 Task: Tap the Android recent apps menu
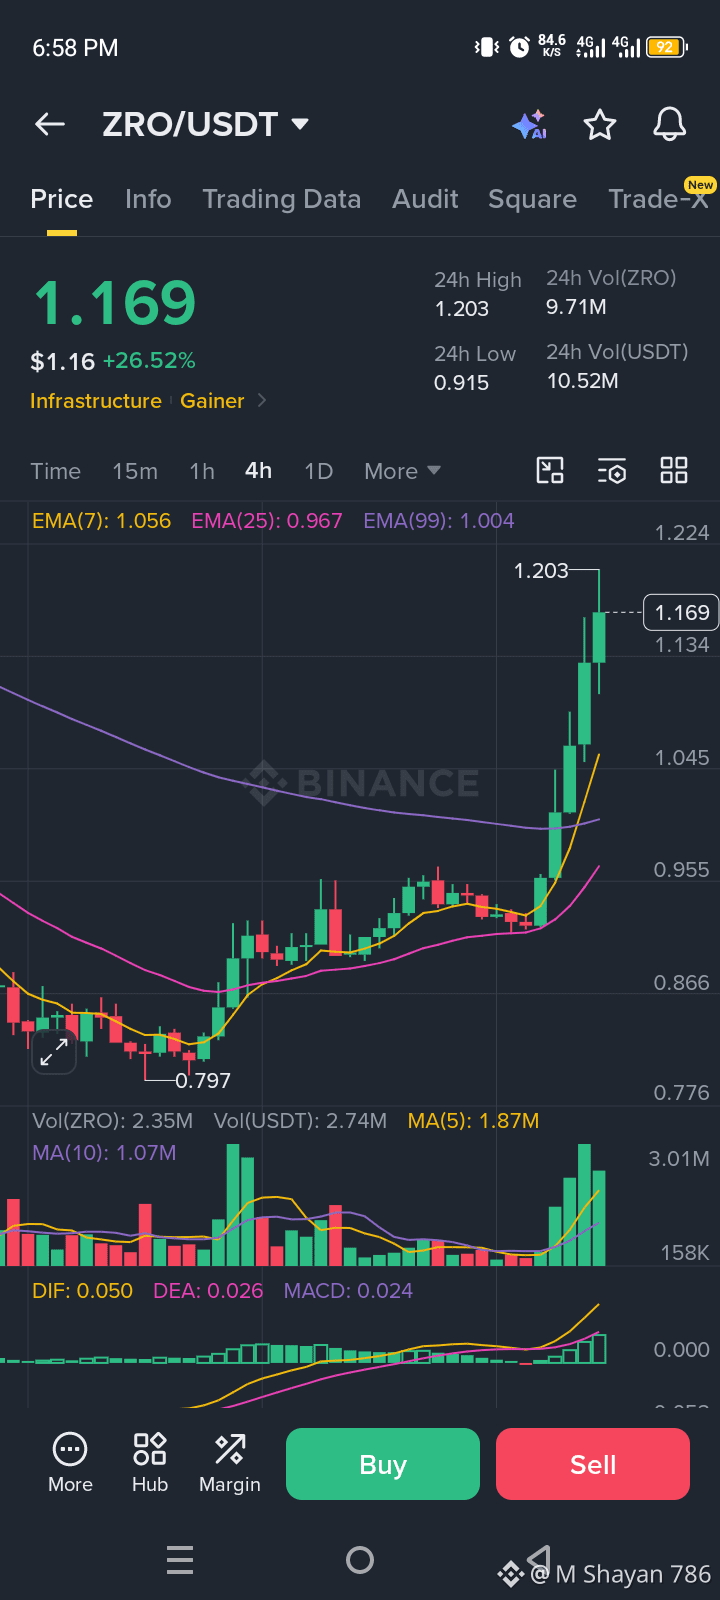(x=180, y=1560)
